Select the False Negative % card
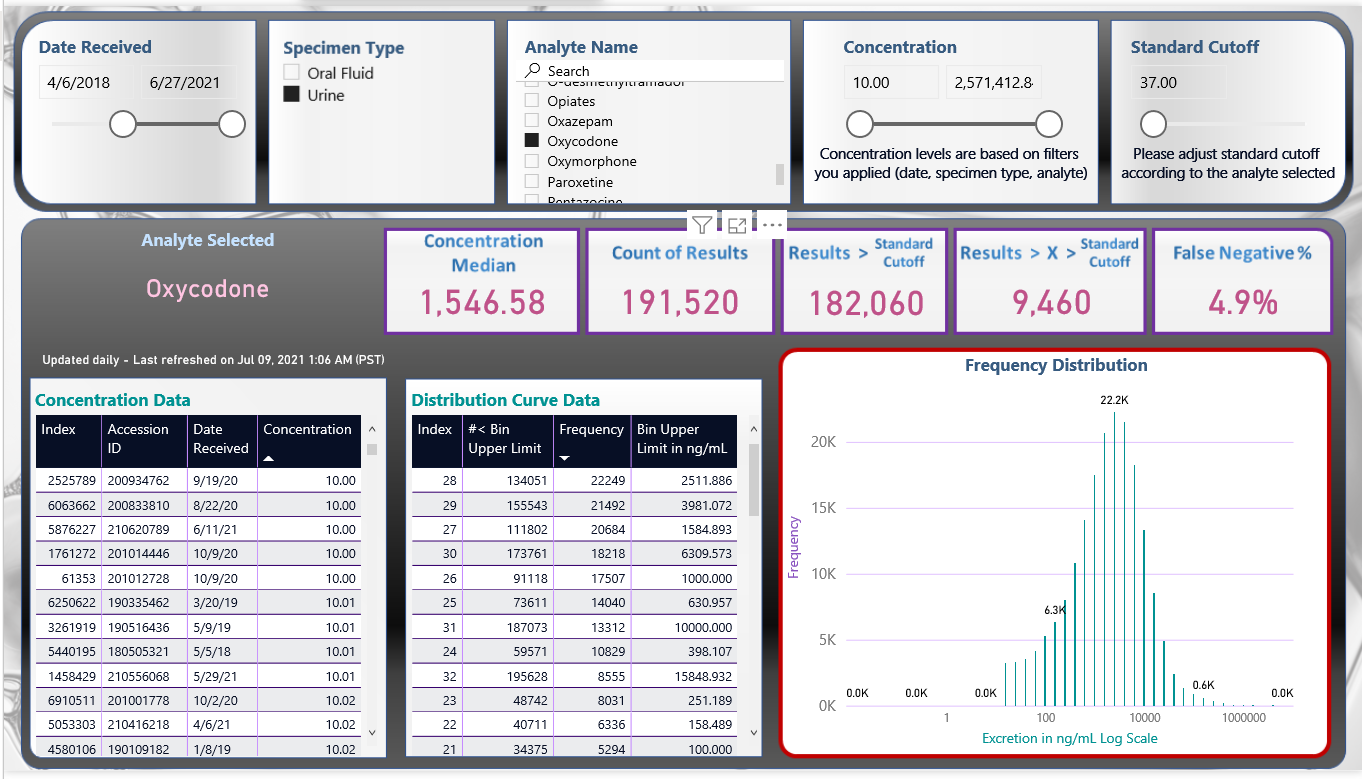The image size is (1362, 779). [x=1242, y=281]
